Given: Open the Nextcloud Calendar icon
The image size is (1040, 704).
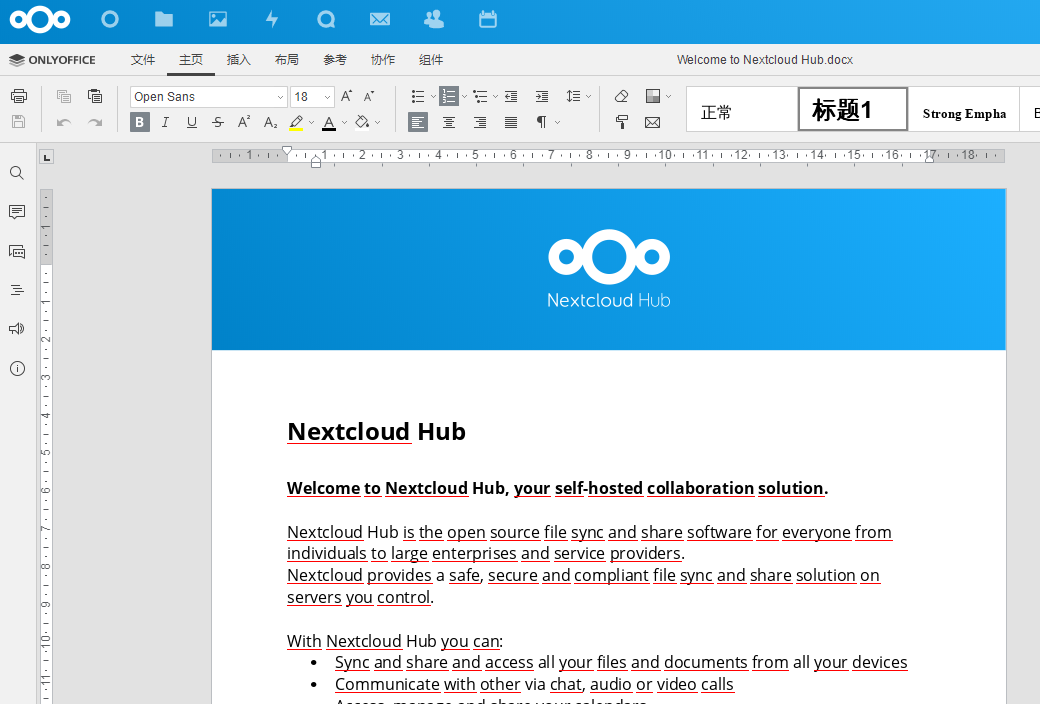Looking at the screenshot, I should [488, 19].
